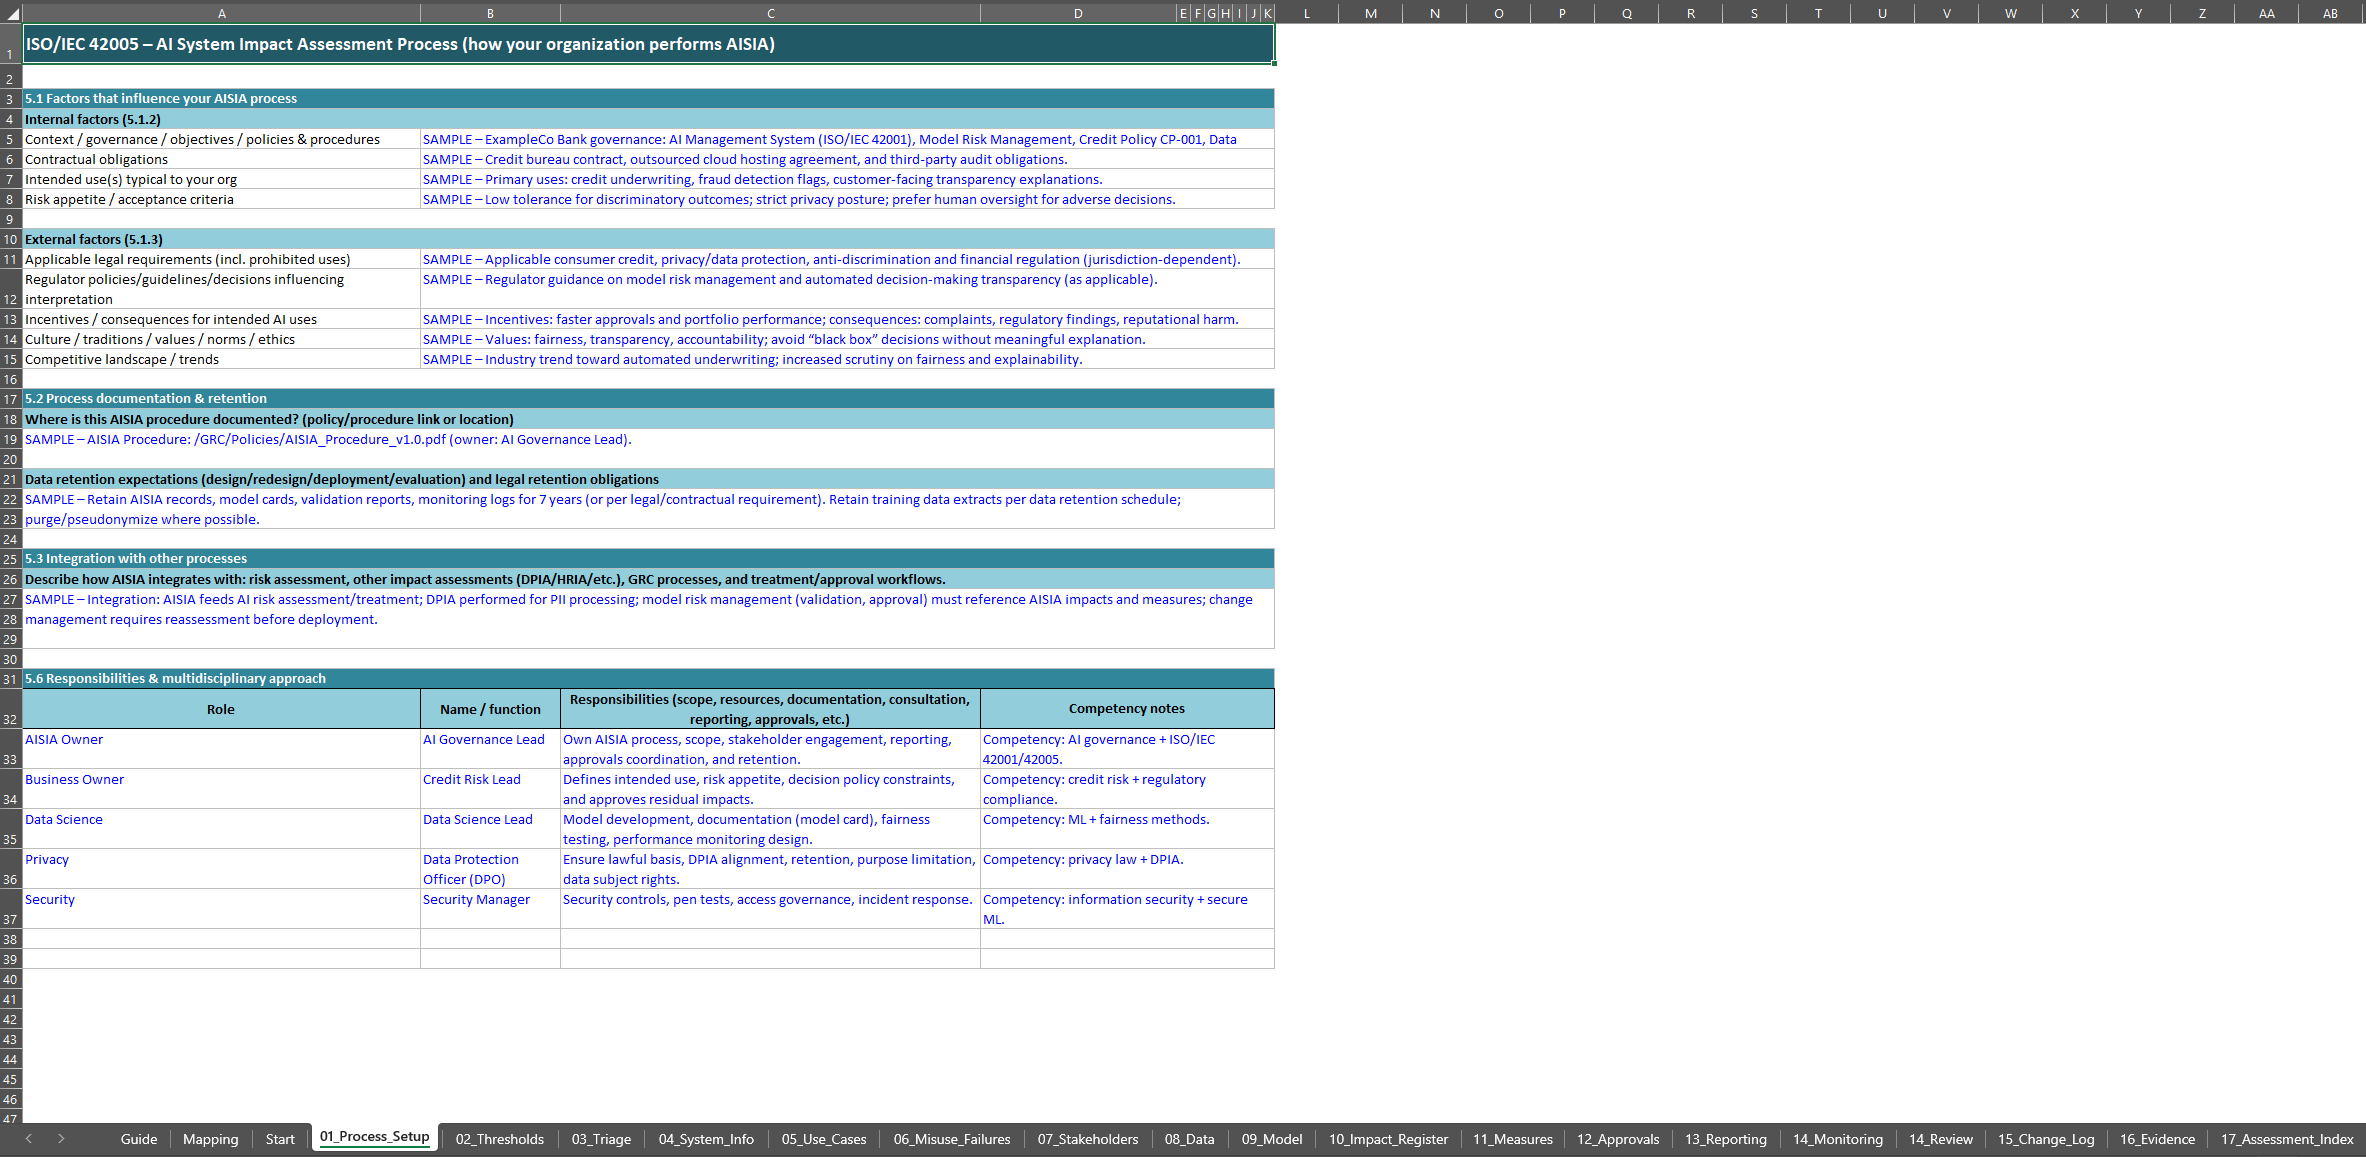The width and height of the screenshot is (2366, 1157).
Task: Click the Select All corner triangle
Action: pyautogui.click(x=11, y=13)
